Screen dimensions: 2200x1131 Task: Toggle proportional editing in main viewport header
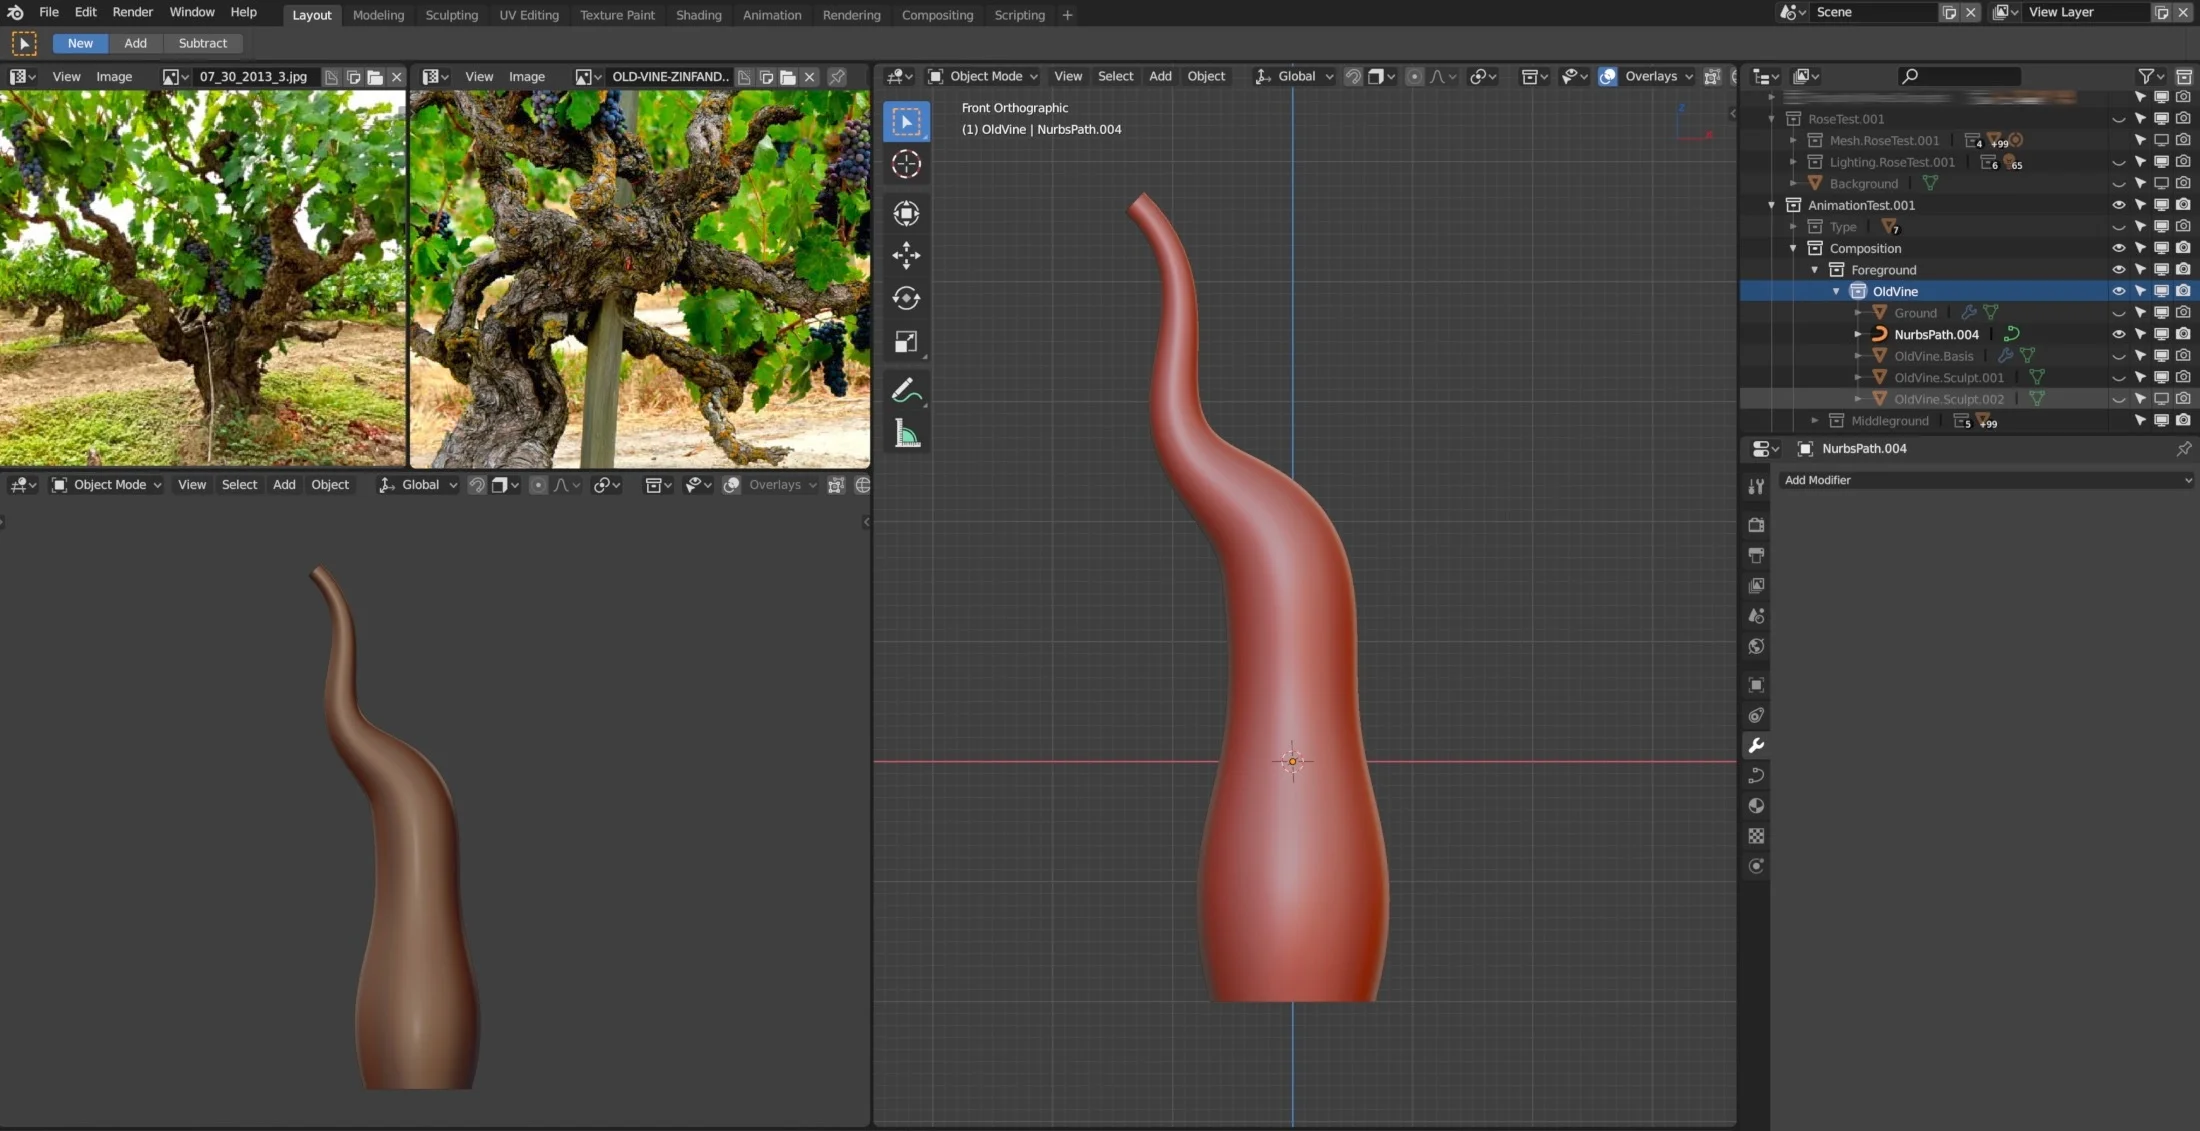point(1414,76)
